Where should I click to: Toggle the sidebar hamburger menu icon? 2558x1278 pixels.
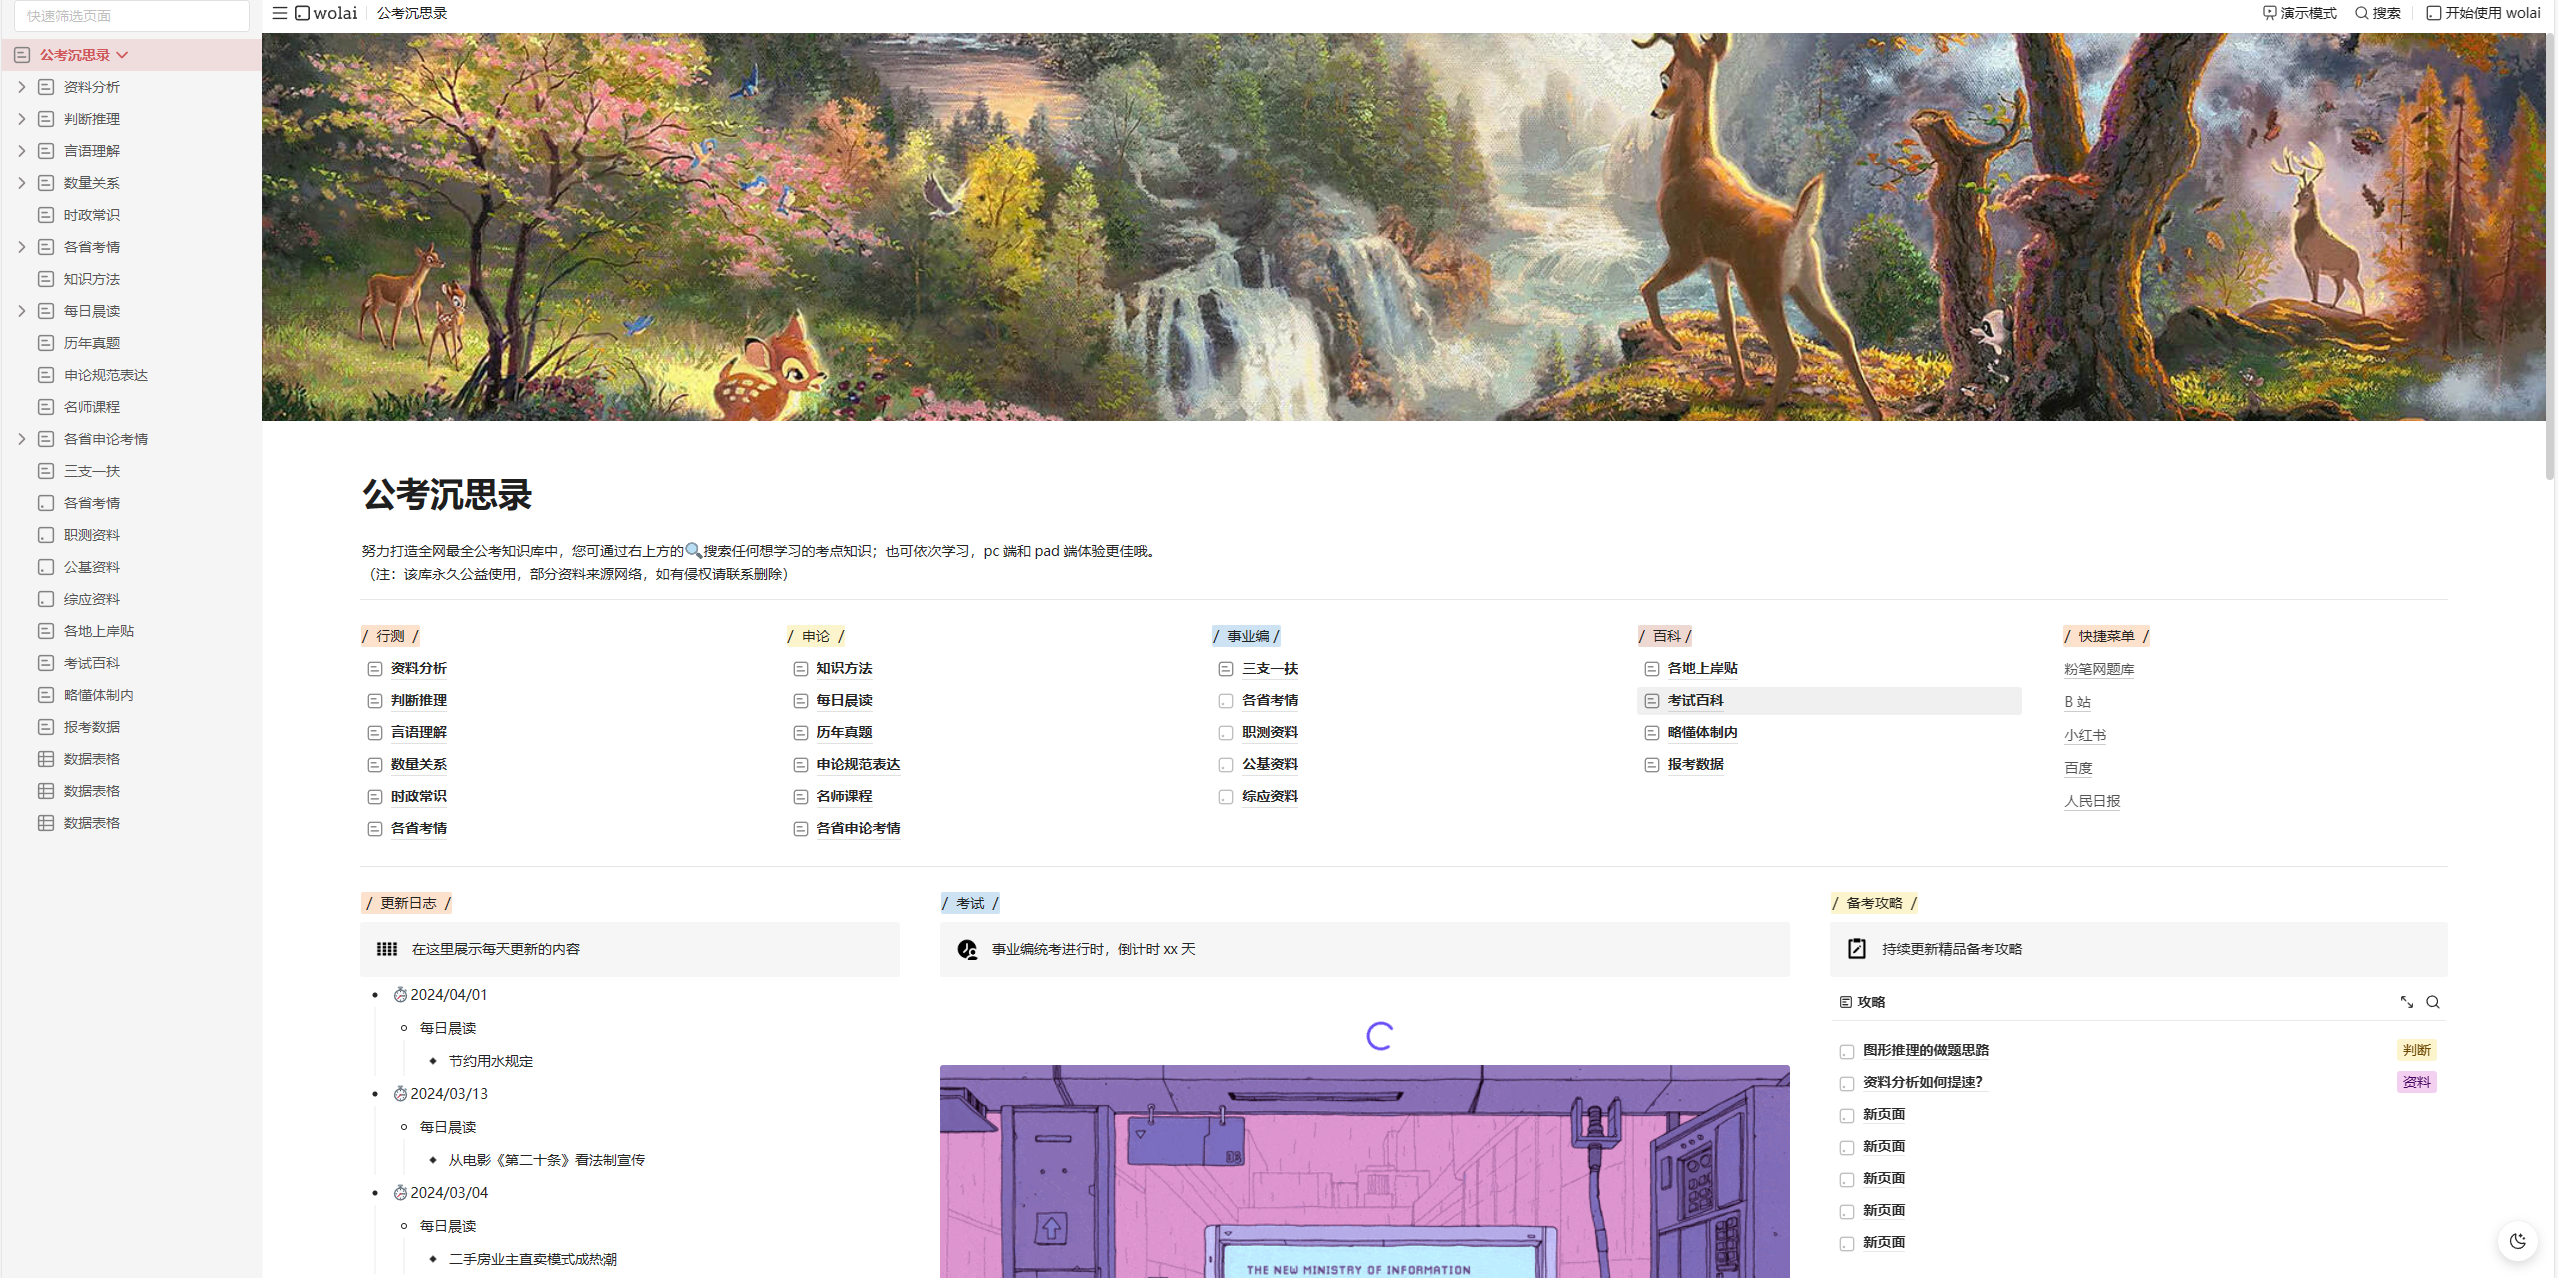pyautogui.click(x=280, y=13)
